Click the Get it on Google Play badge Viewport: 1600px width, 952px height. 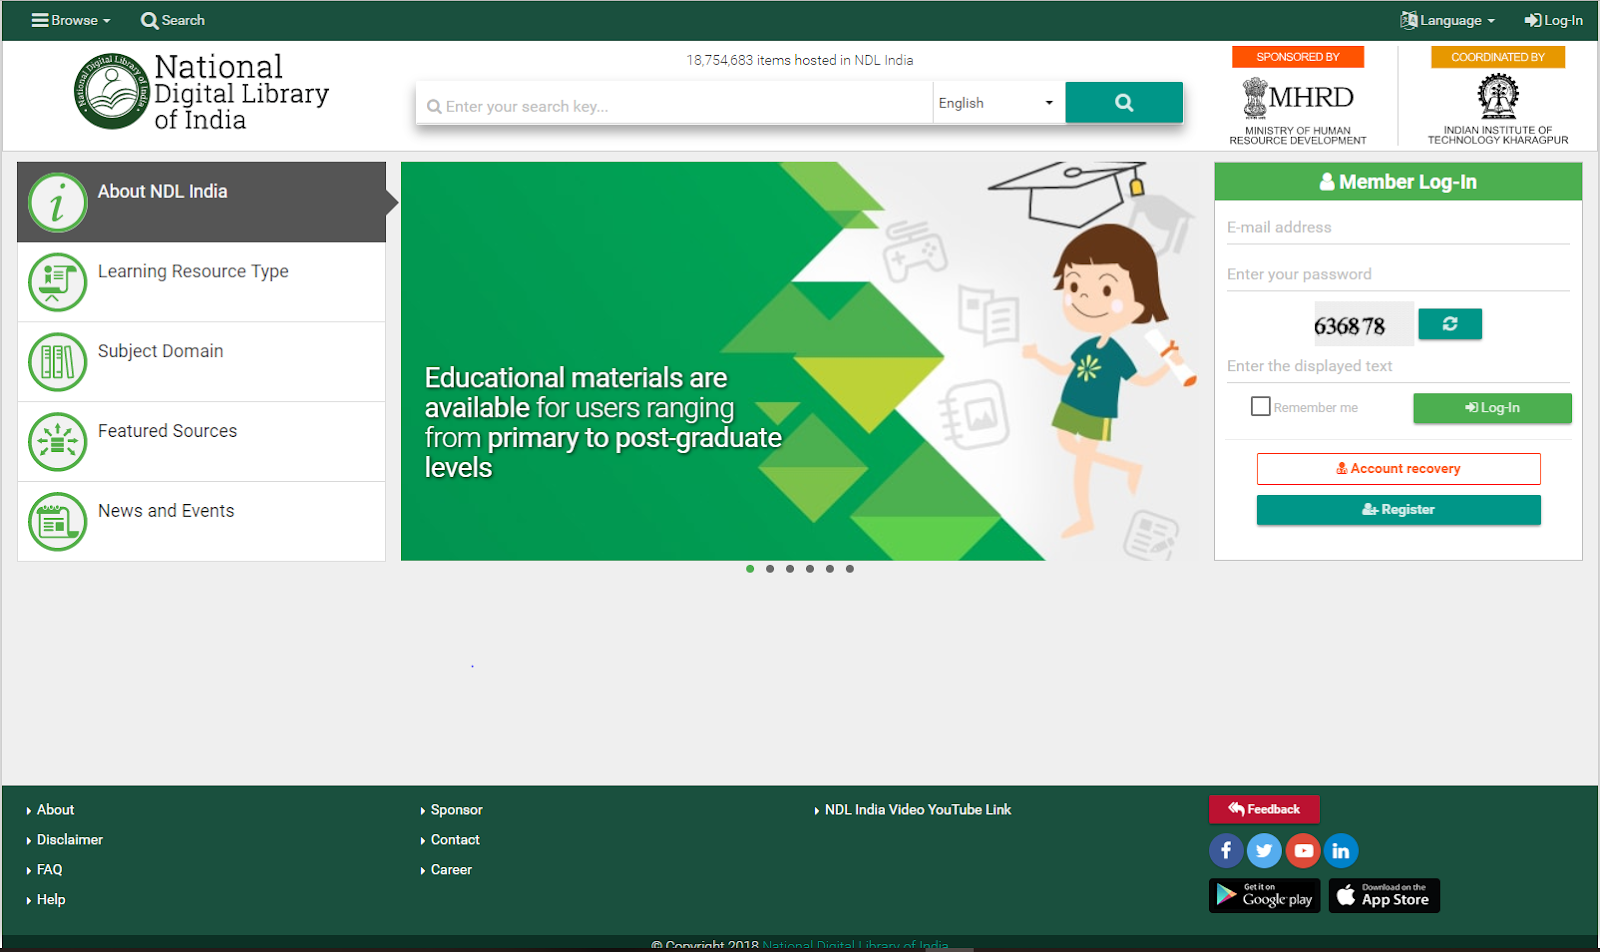point(1264,896)
